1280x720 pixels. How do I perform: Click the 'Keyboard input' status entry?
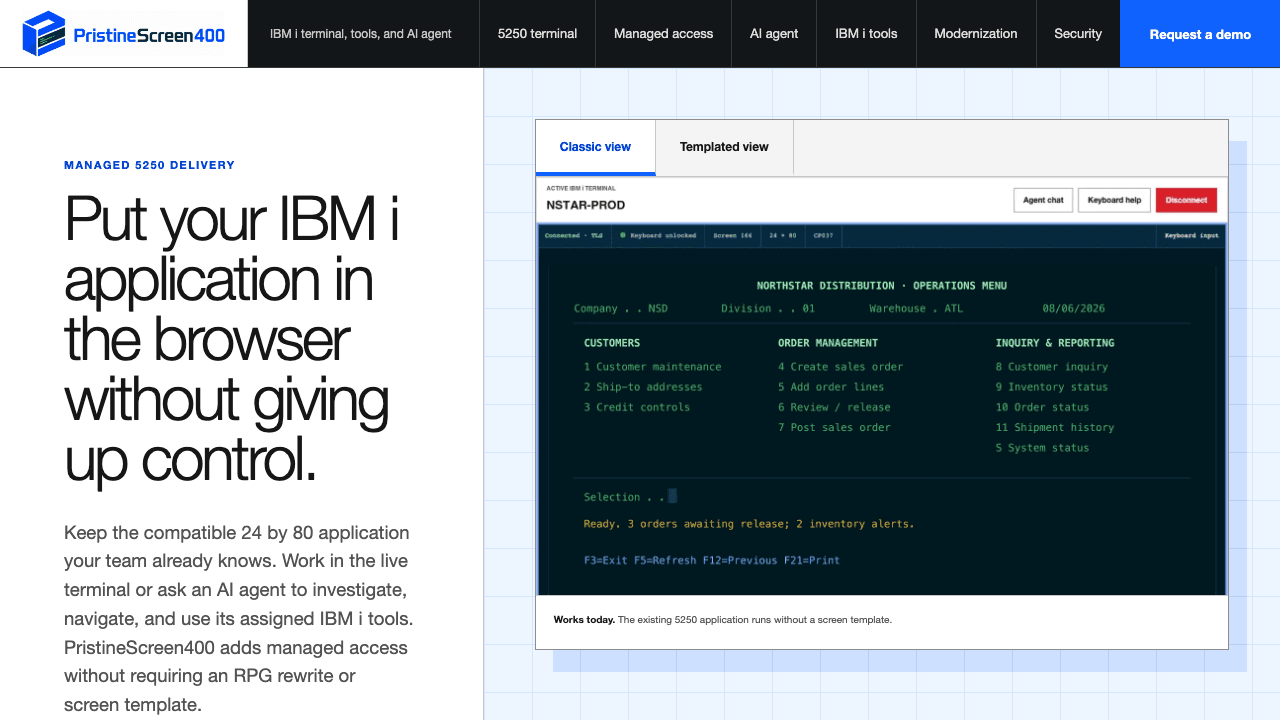point(1193,236)
